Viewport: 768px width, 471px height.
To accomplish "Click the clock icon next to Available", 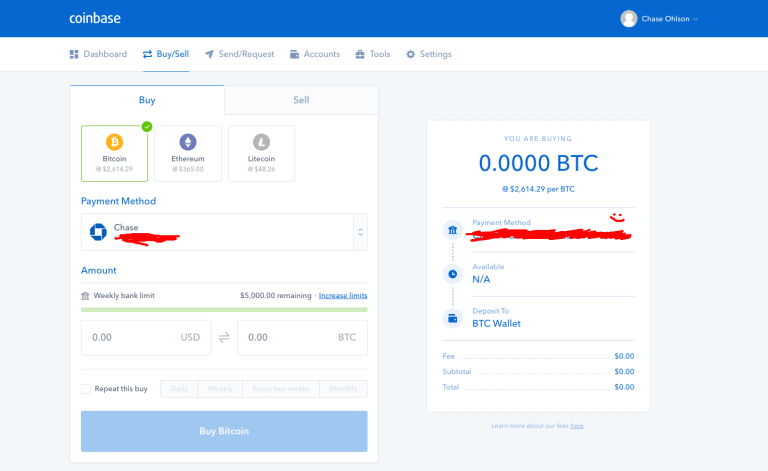I will click(453, 274).
